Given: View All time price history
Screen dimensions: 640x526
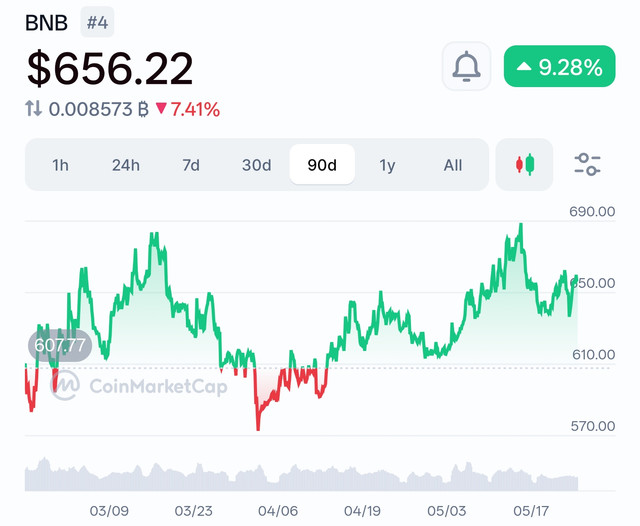Looking at the screenshot, I should point(453,165).
